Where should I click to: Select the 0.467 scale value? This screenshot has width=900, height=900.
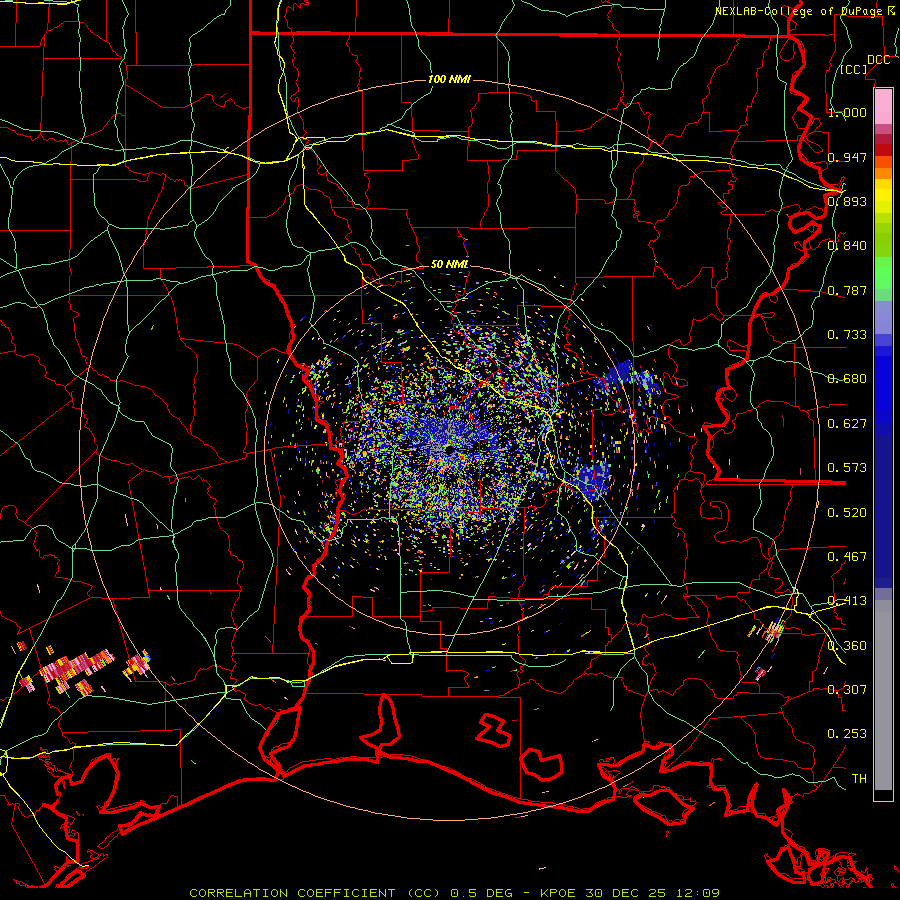847,557
